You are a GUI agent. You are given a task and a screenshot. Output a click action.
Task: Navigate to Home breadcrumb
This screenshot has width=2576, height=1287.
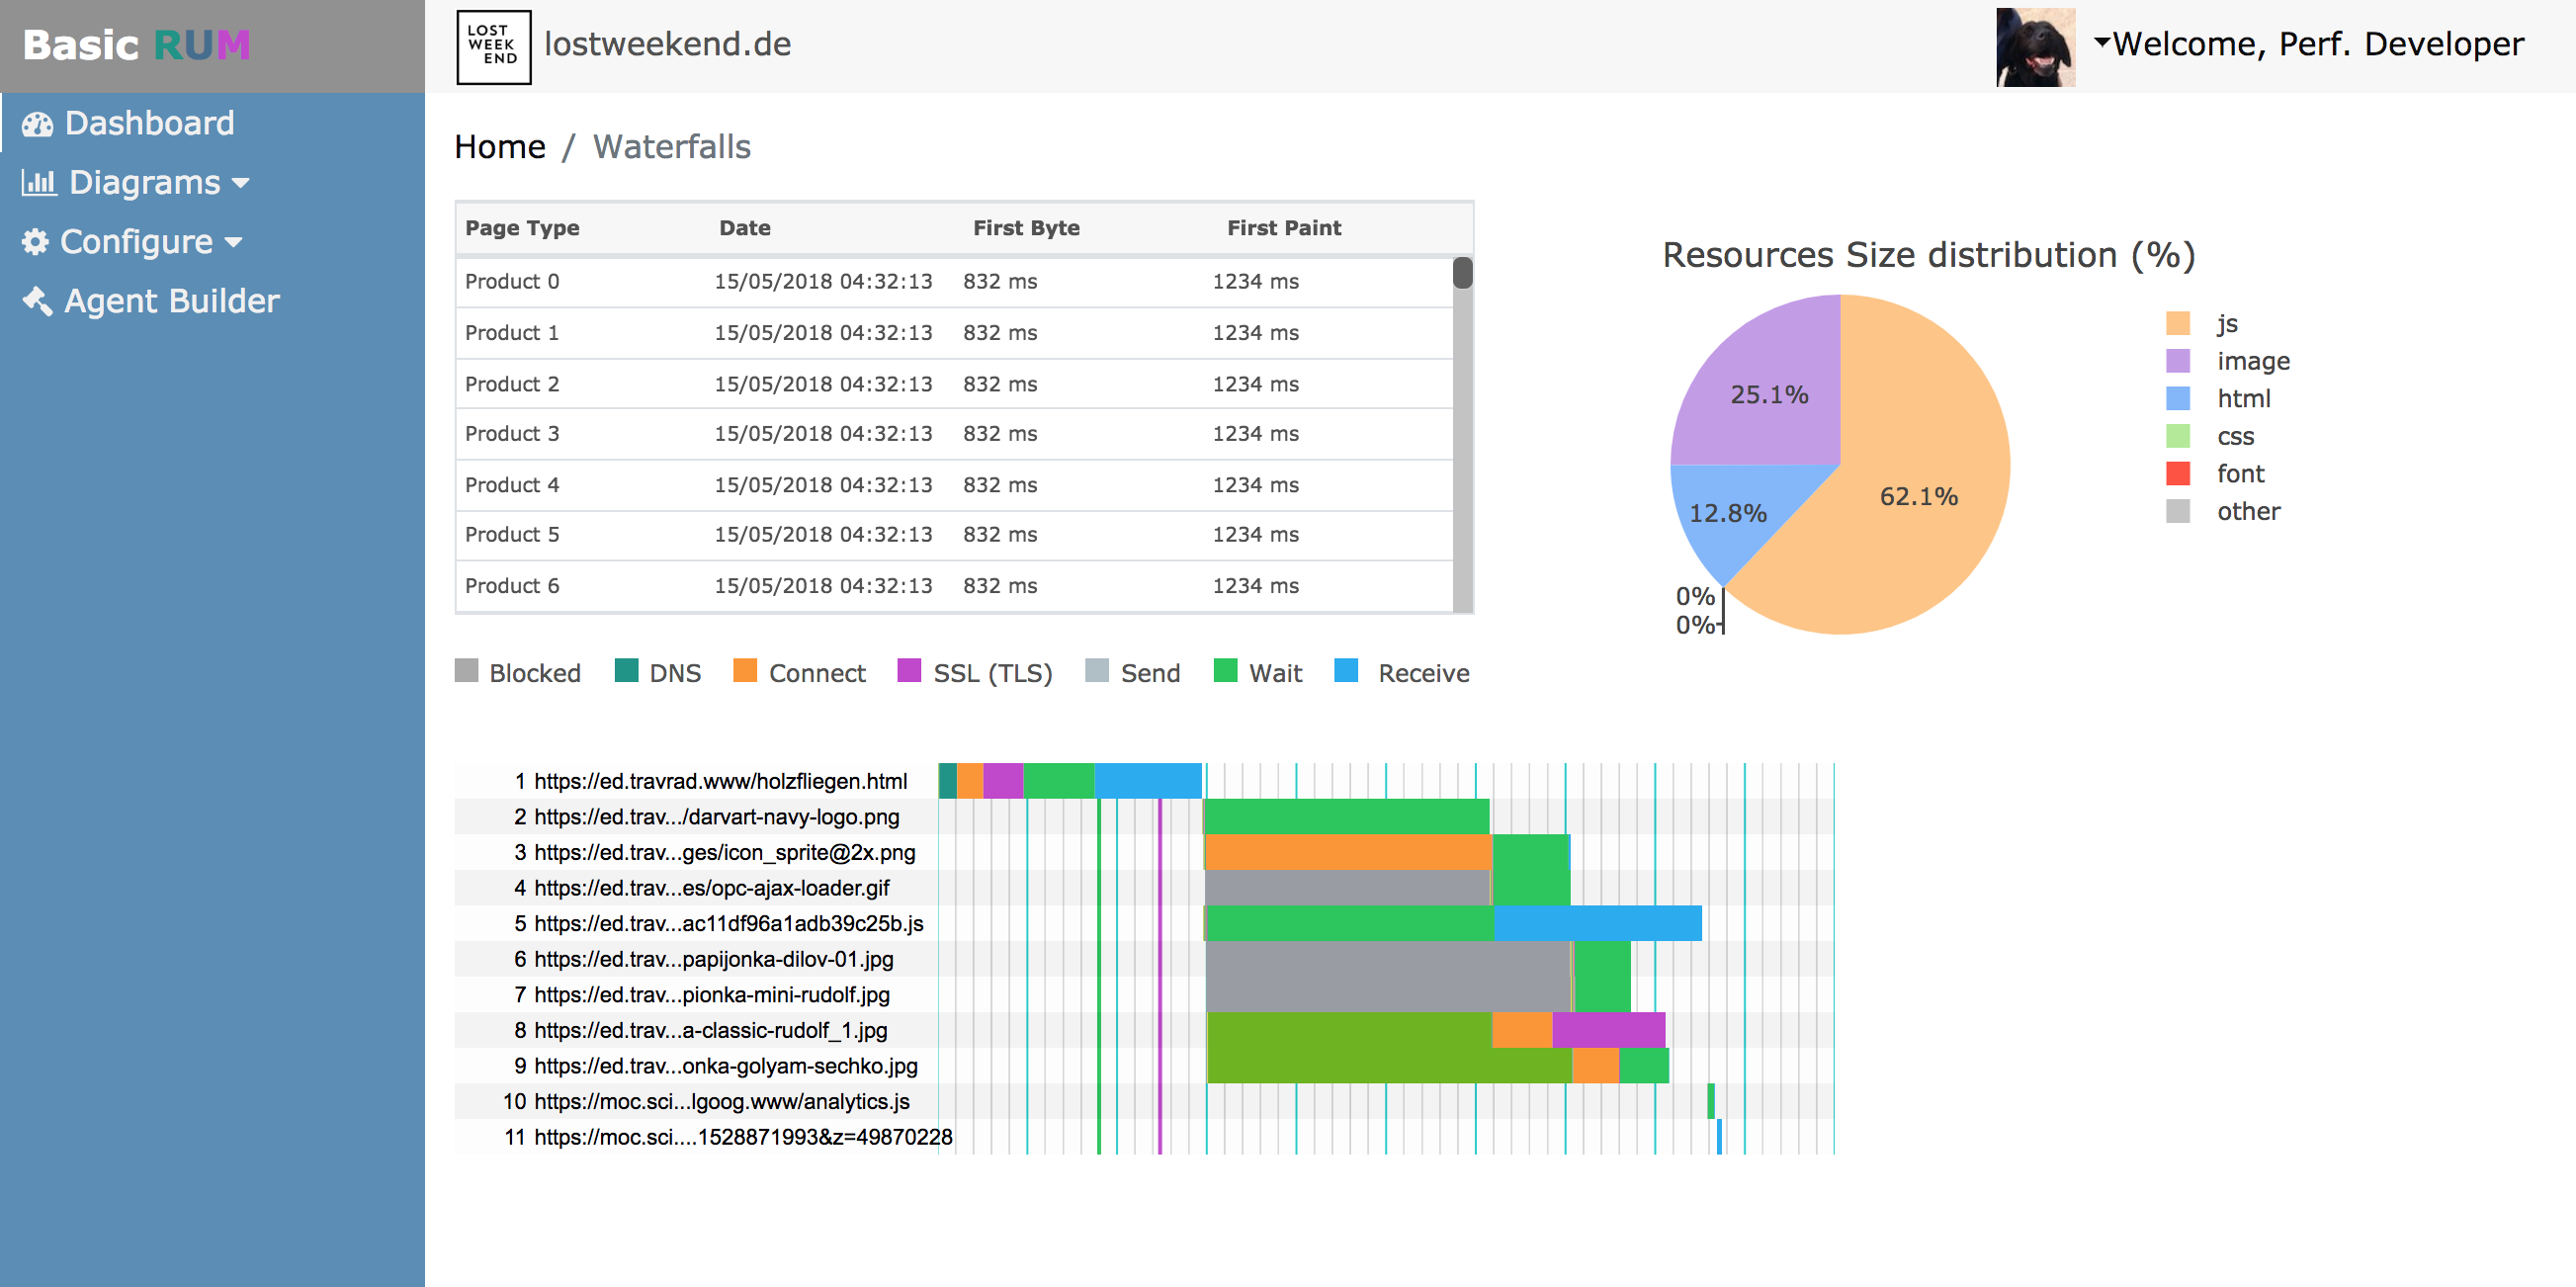[499, 146]
